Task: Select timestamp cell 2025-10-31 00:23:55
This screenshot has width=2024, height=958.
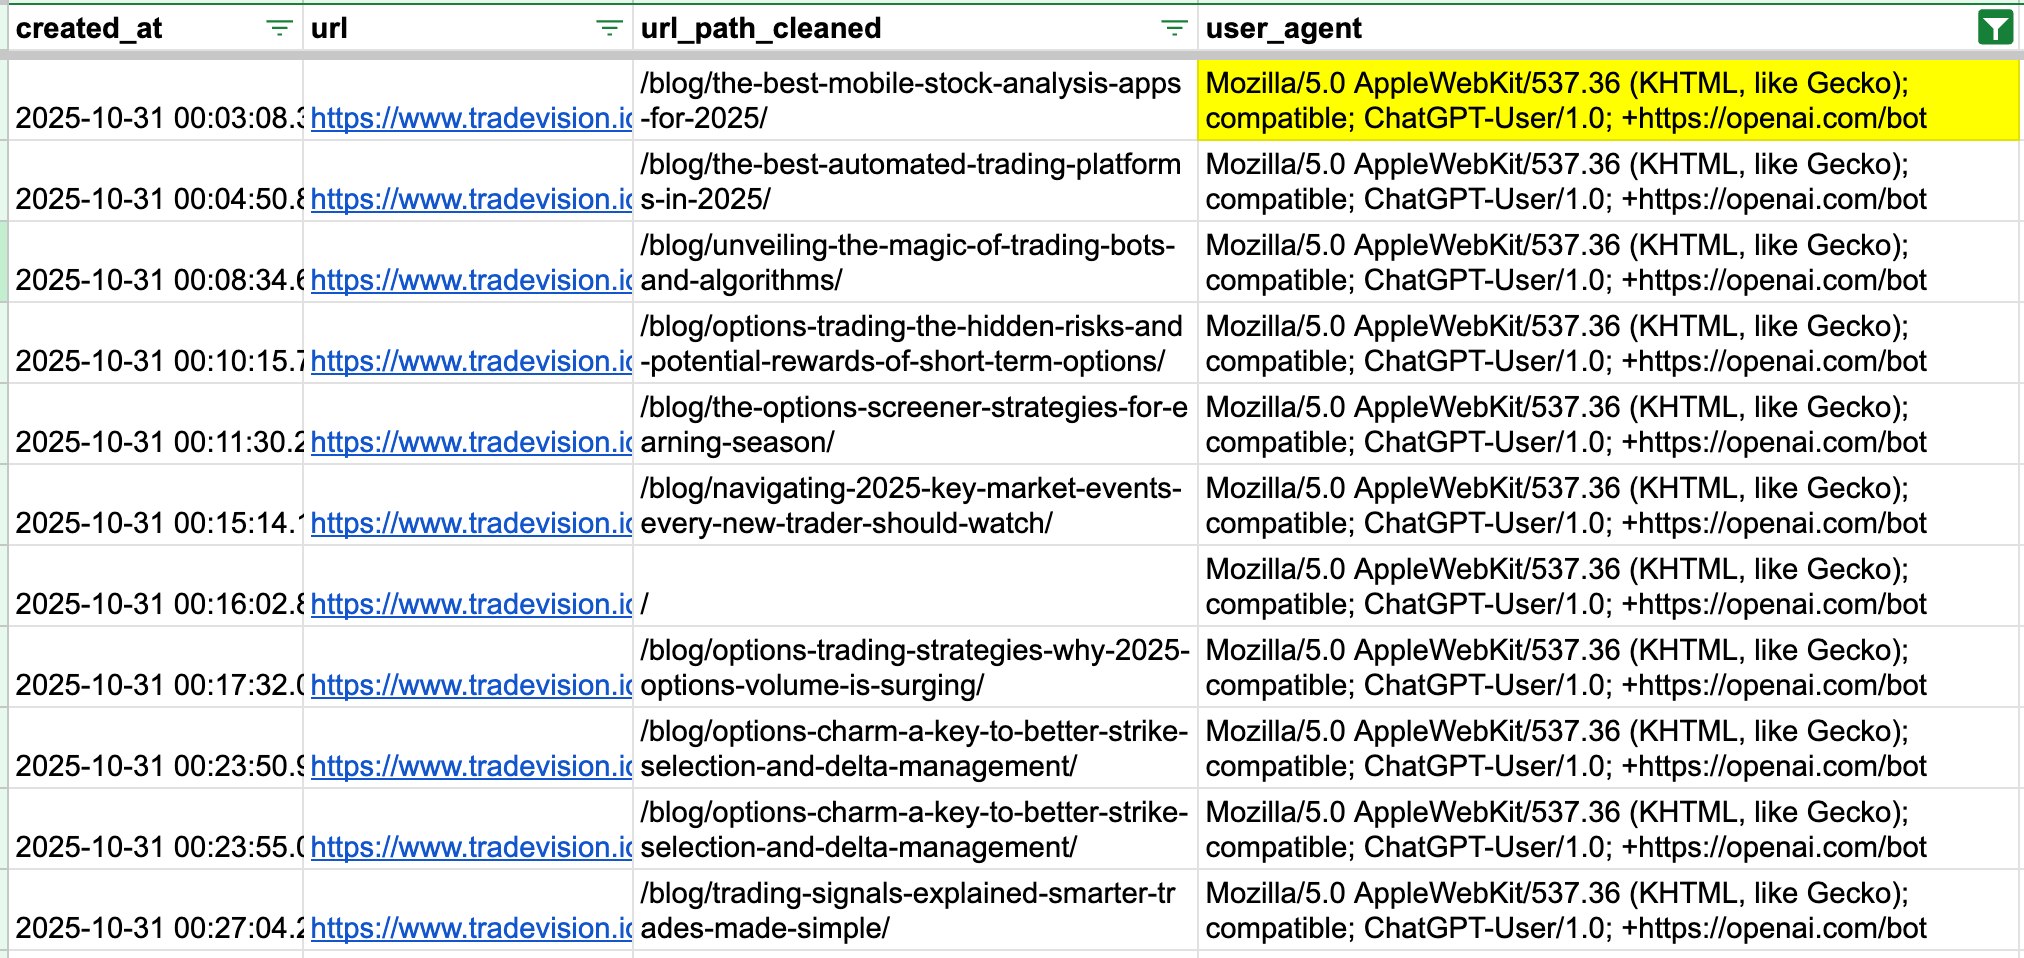Action: click(x=155, y=829)
